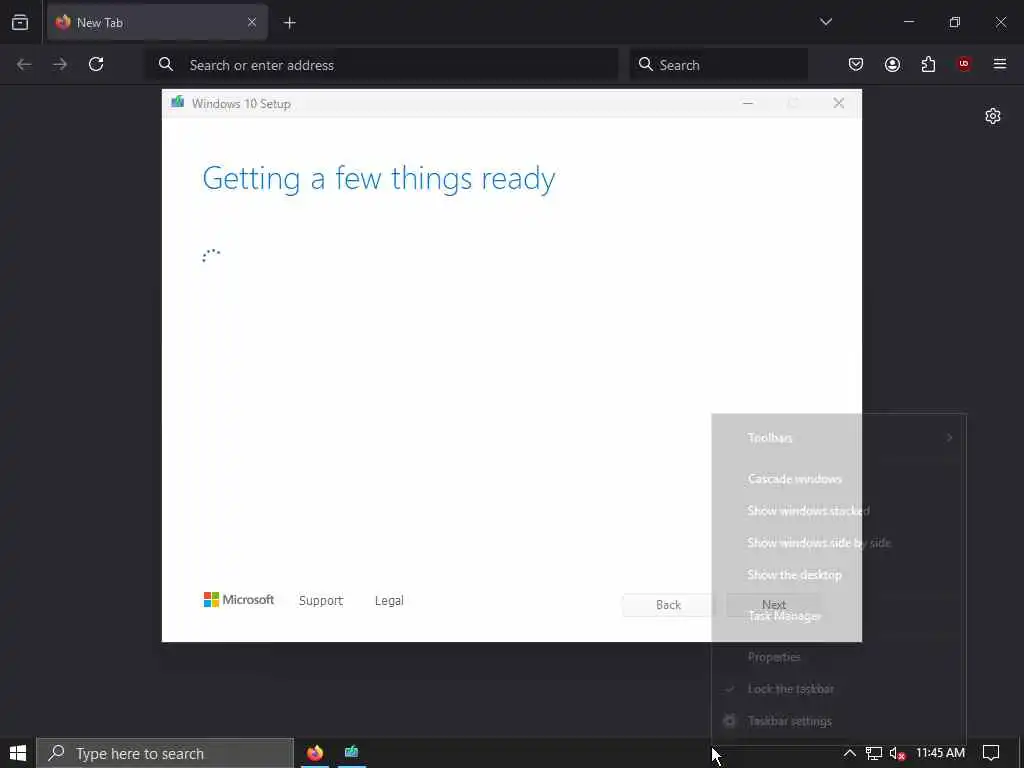Open the Legal link in Setup
Screen dimensions: 1024x768
tap(389, 600)
